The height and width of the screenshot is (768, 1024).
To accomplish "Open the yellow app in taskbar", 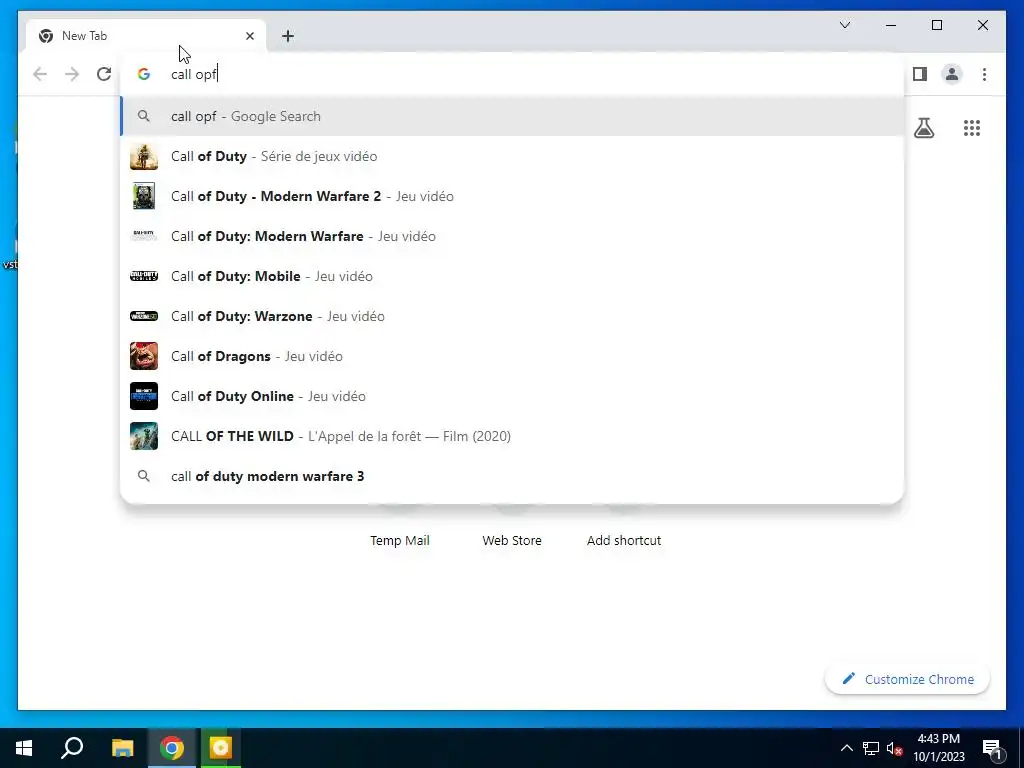I will 221,748.
